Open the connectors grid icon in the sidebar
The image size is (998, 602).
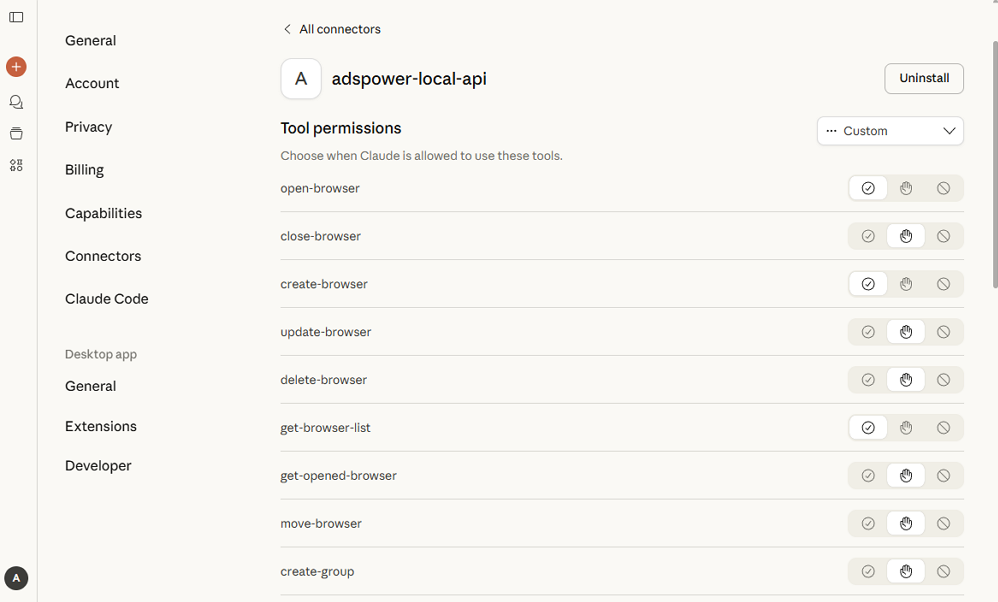coord(16,165)
